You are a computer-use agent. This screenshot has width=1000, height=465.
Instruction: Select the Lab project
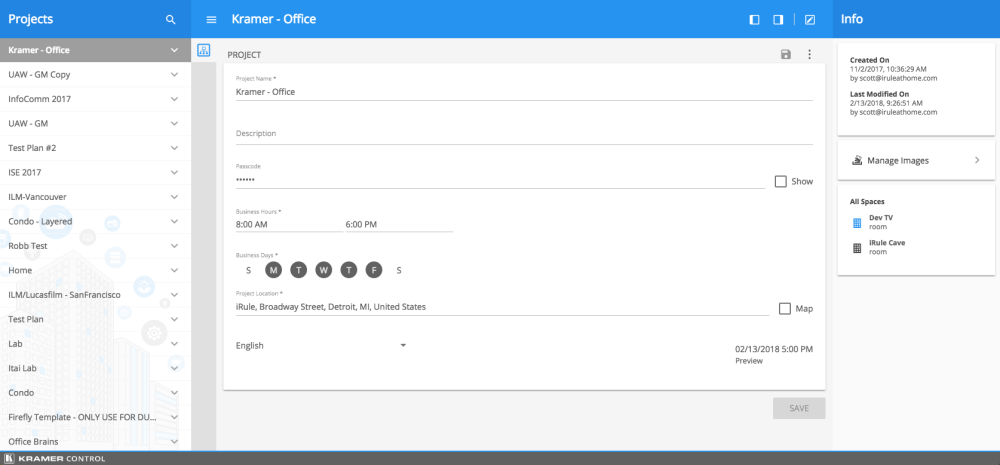[x=95, y=344]
